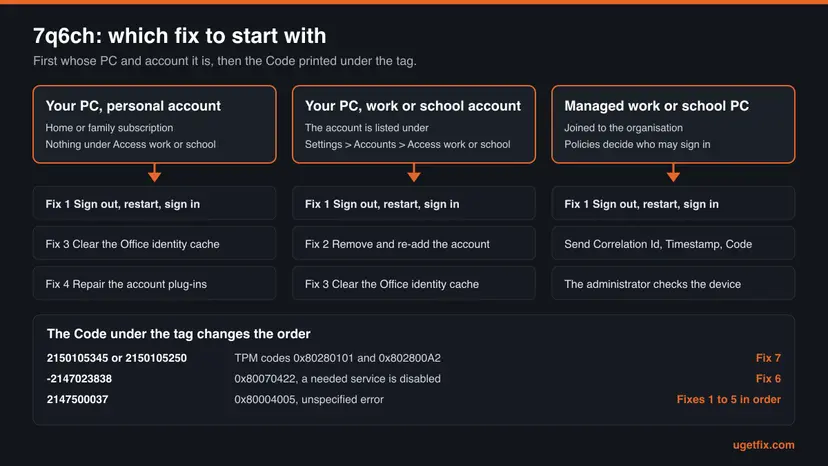
Task: Click 'The administrator checks the device' box
Action: click(x=673, y=284)
